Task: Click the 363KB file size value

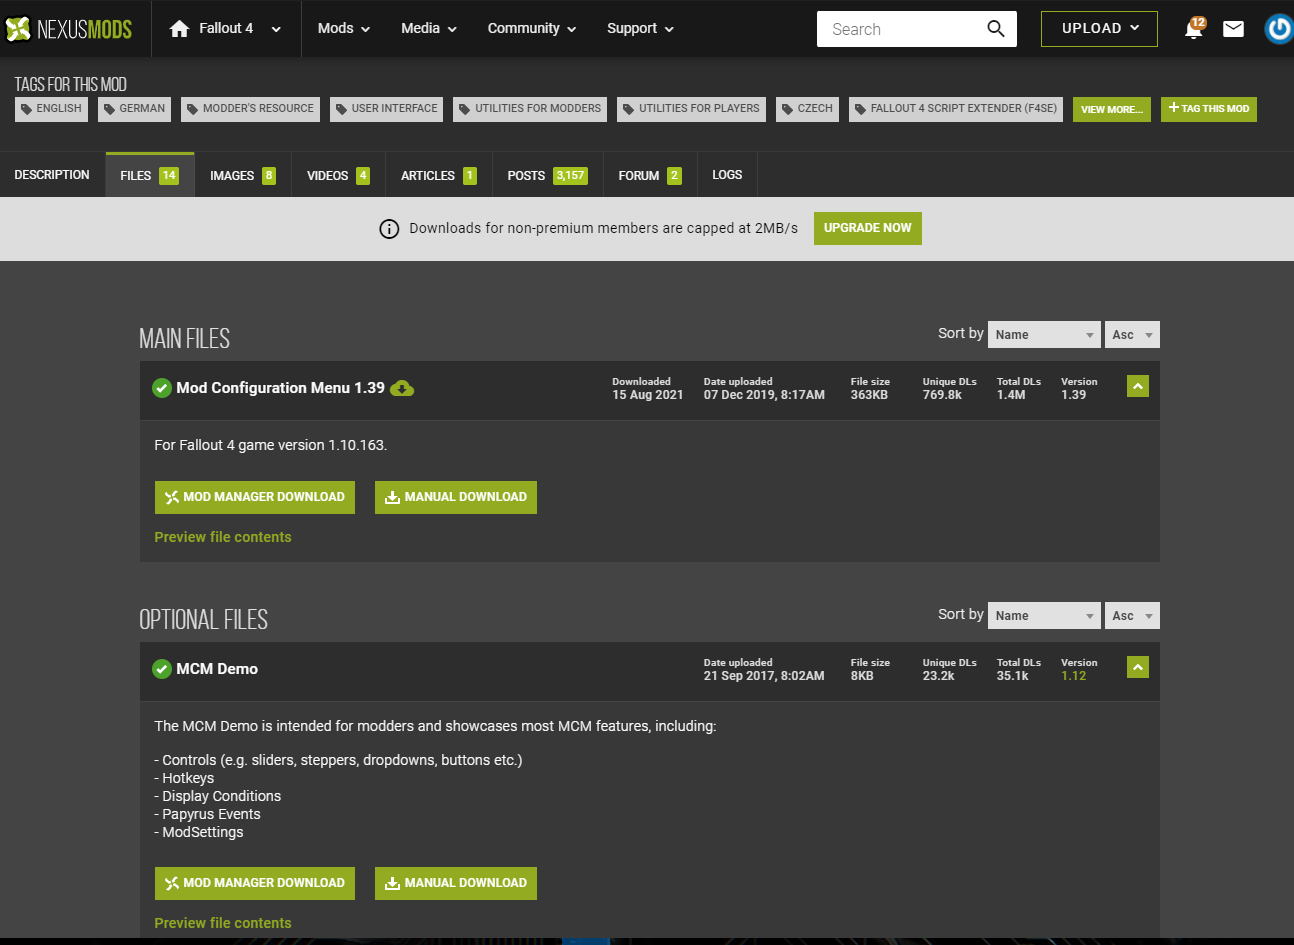Action: 869,395
